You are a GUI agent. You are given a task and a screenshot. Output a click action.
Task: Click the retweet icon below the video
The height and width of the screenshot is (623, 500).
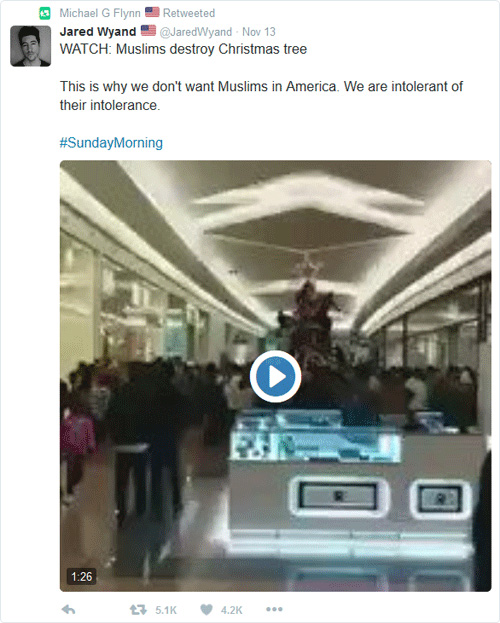click(138, 609)
